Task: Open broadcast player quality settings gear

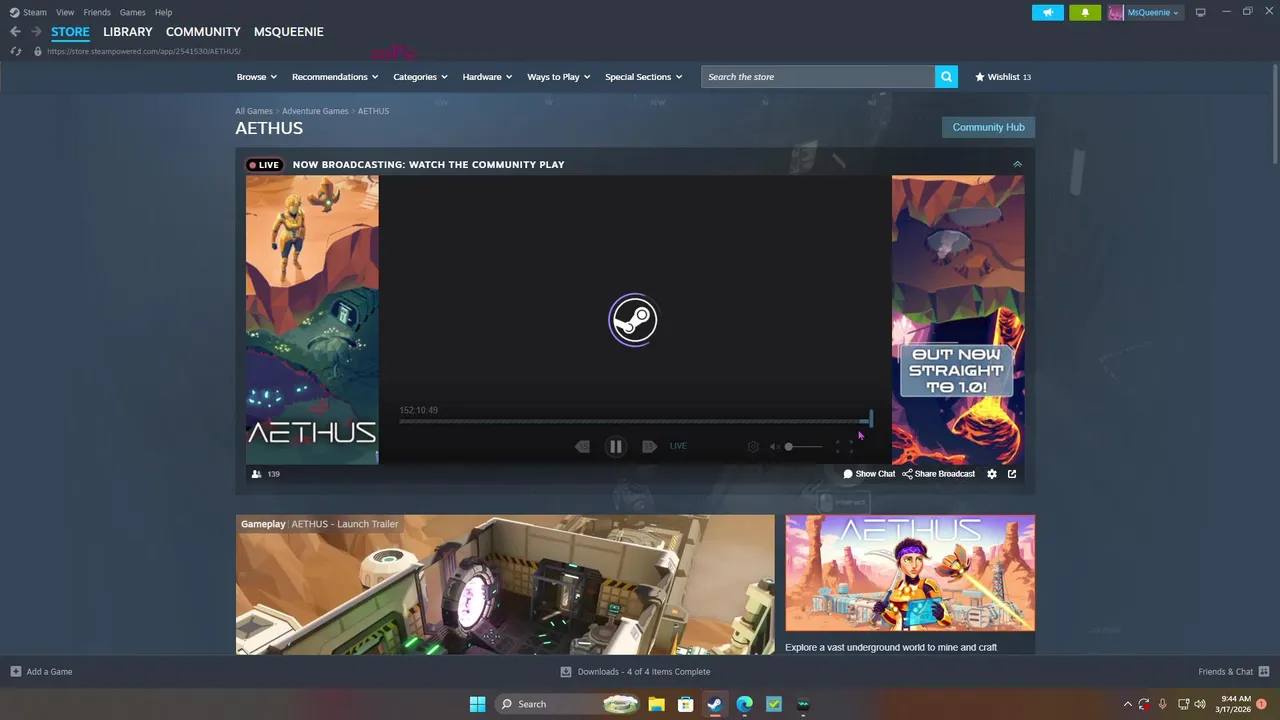Action: [x=753, y=447]
